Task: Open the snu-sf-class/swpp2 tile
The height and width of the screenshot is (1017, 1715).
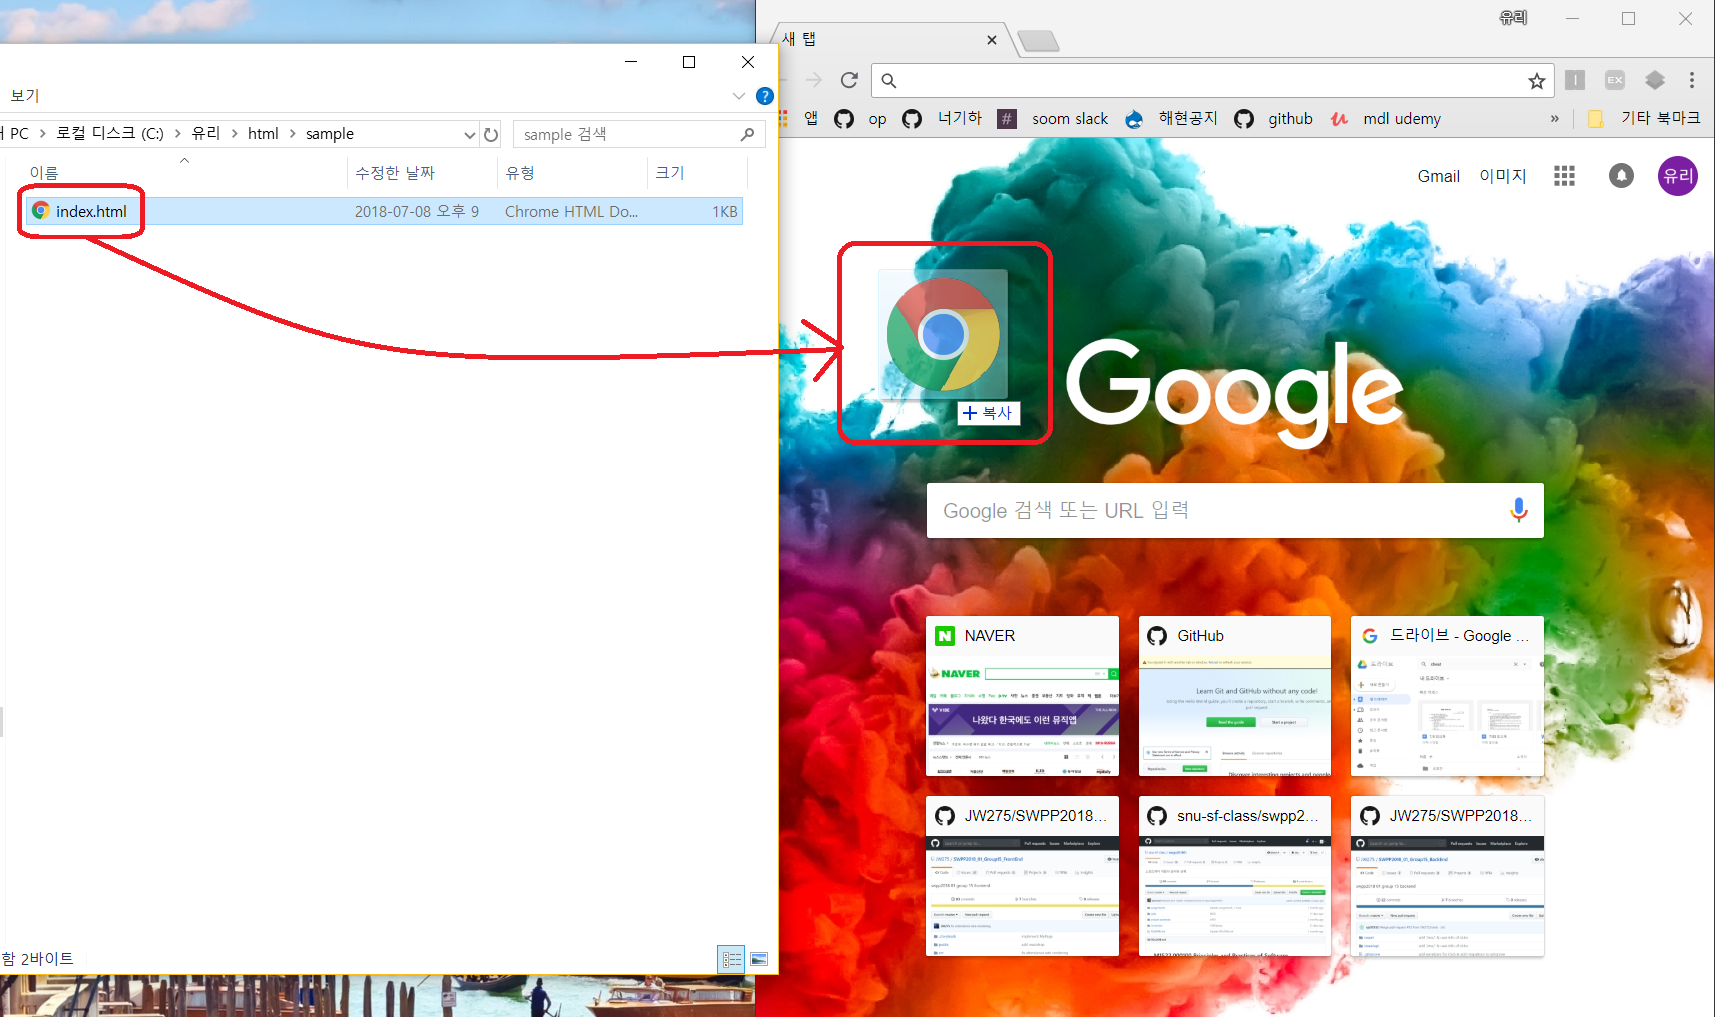Action: point(1235,876)
